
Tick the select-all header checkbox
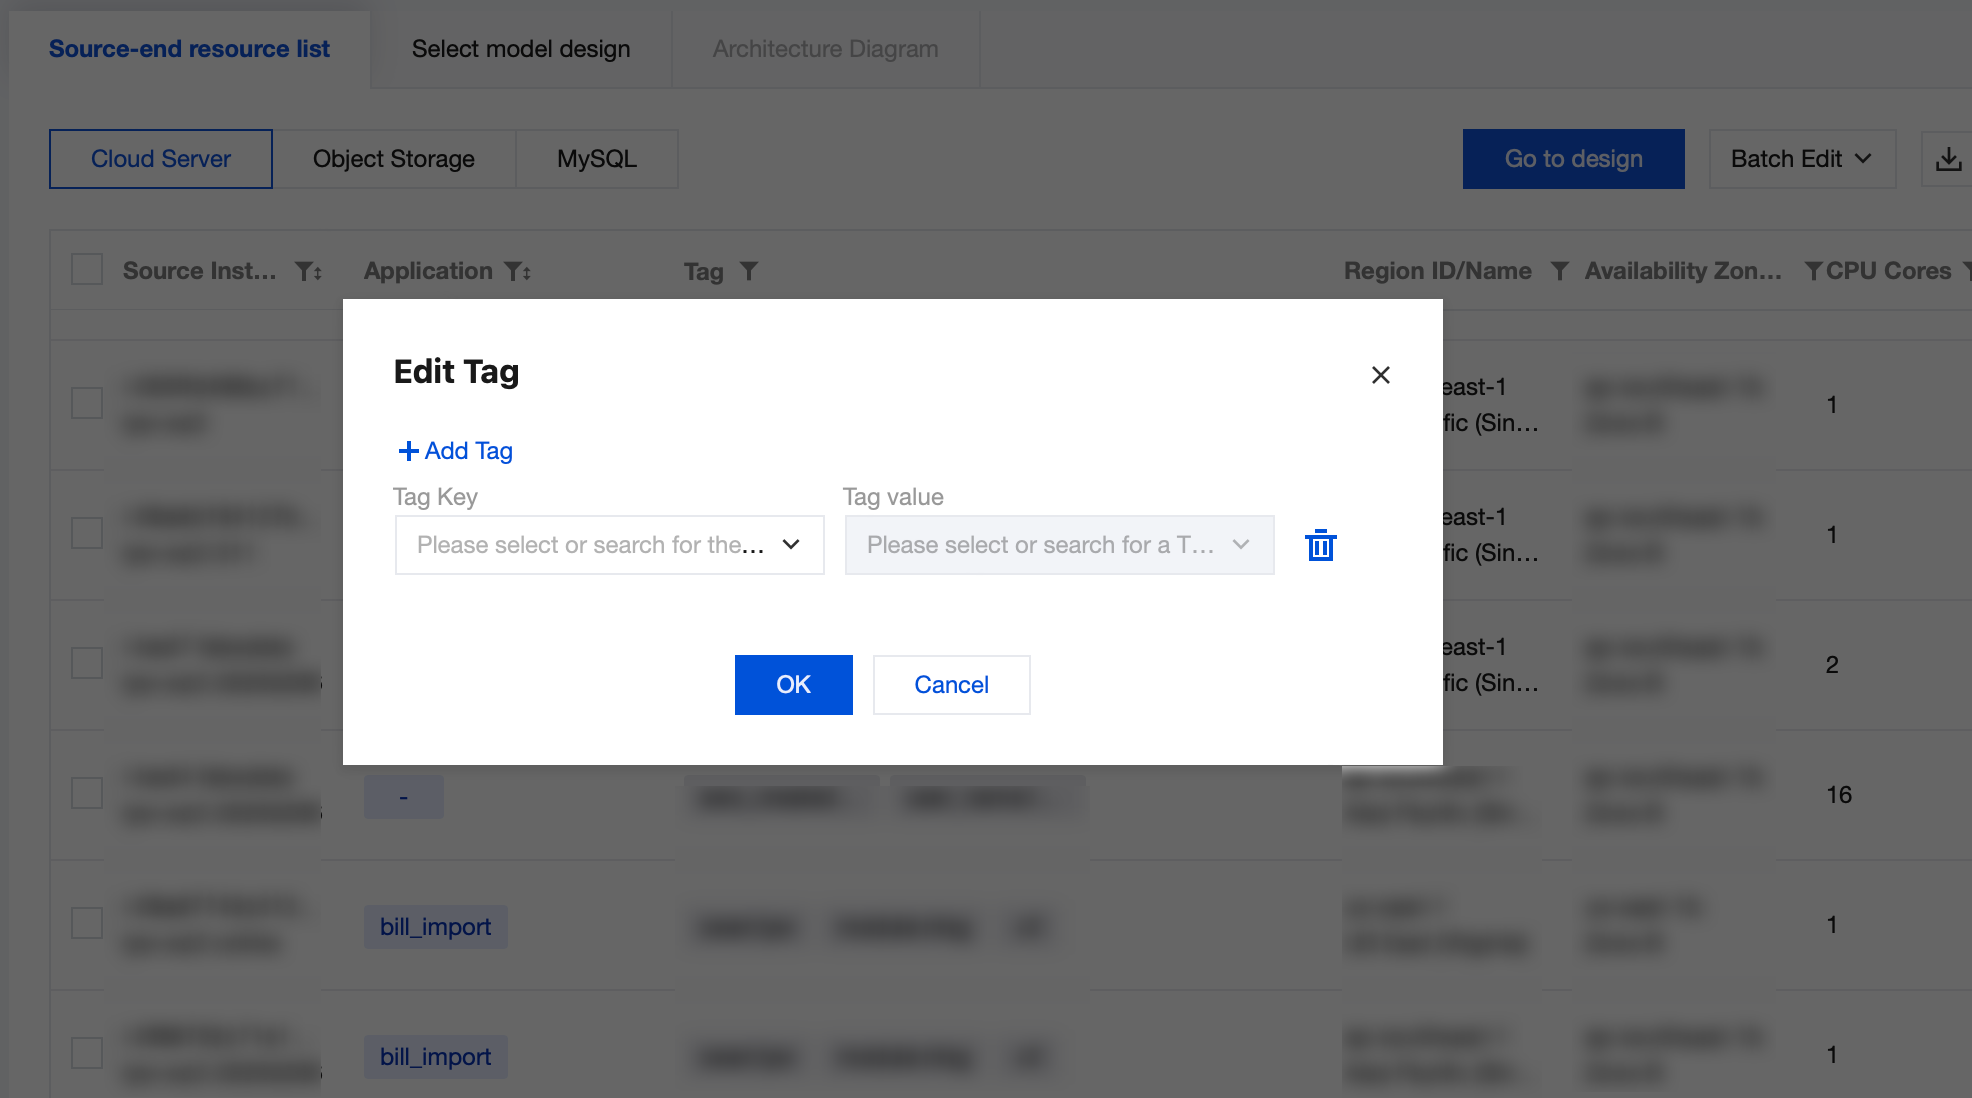[87, 270]
